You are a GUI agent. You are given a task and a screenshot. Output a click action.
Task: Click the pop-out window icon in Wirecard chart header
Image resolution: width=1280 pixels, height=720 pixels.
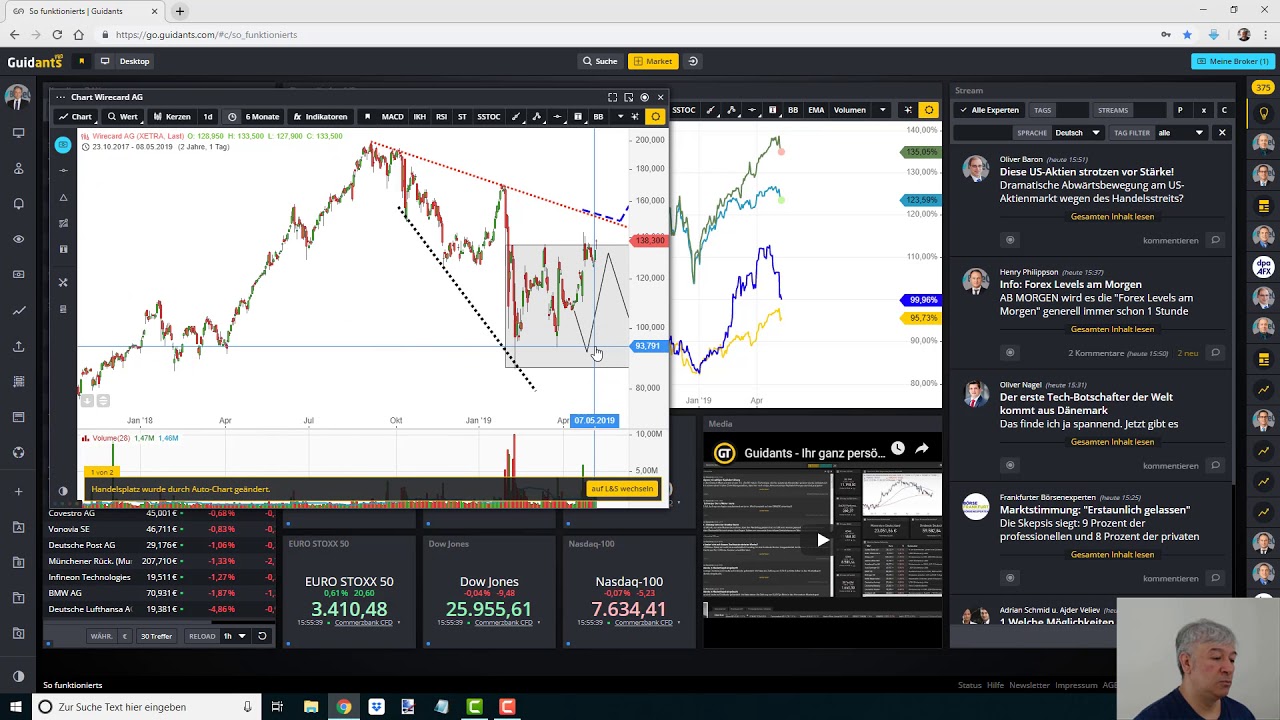pyautogui.click(x=628, y=97)
